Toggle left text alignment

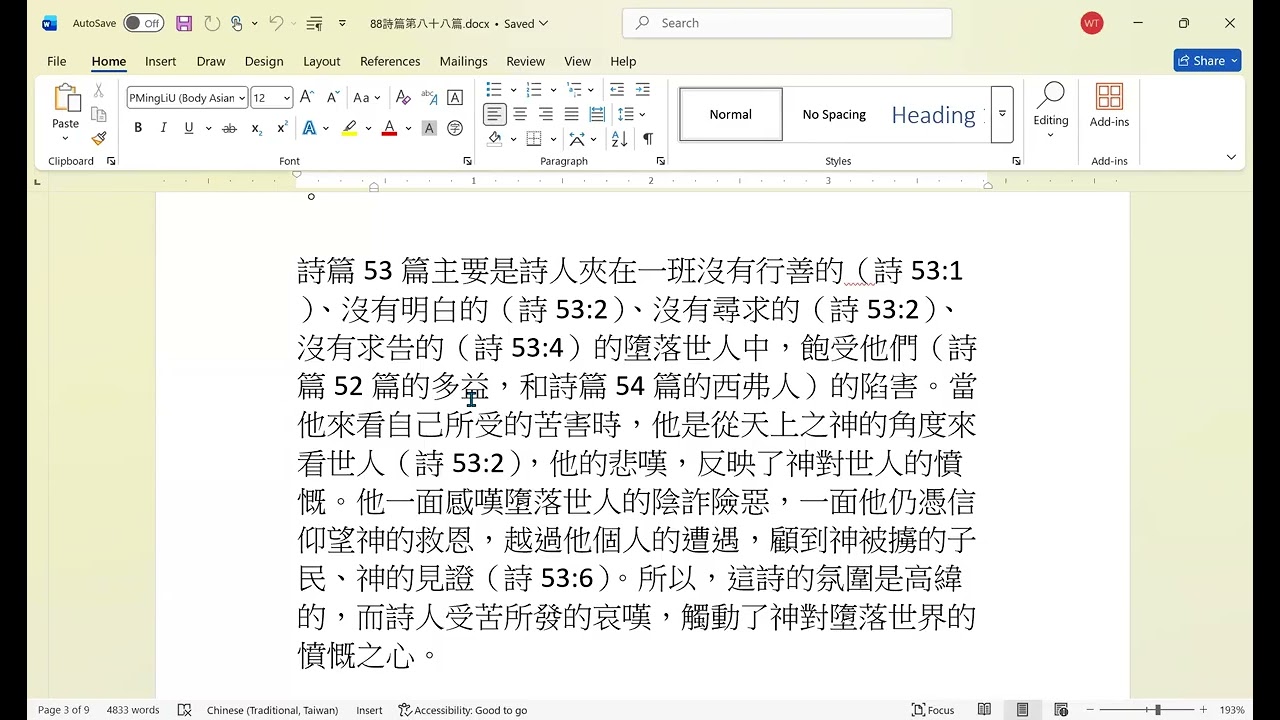pyautogui.click(x=494, y=114)
